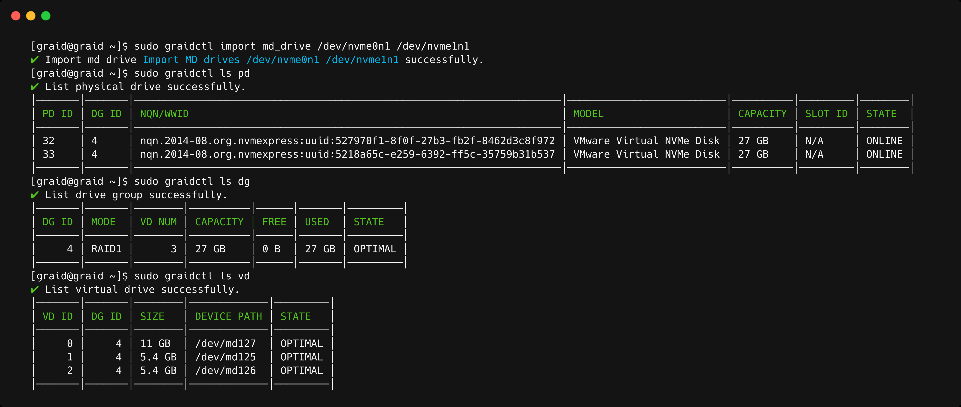Click the /dev/md125 device path
Image resolution: width=961 pixels, height=407 pixels.
(226, 357)
